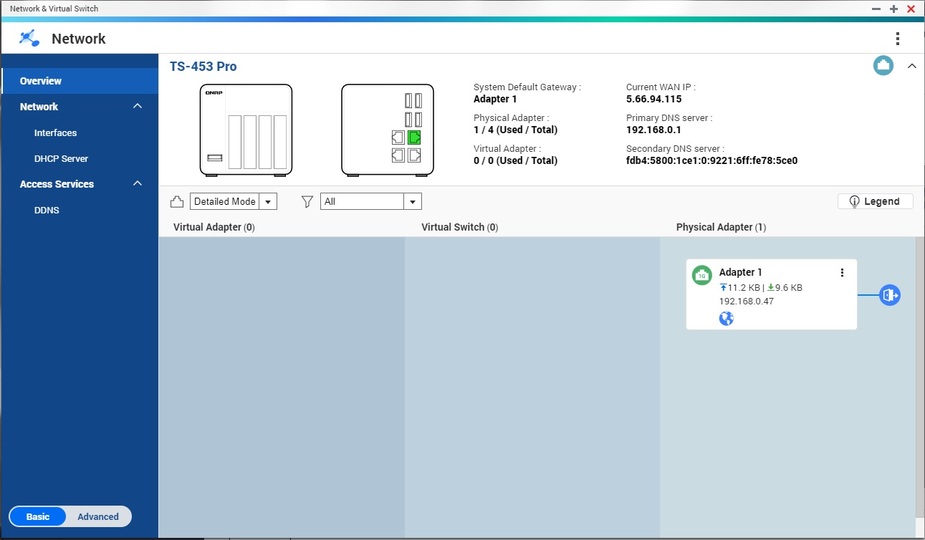Open the Legend button
This screenshot has width=925, height=540.
click(x=875, y=201)
